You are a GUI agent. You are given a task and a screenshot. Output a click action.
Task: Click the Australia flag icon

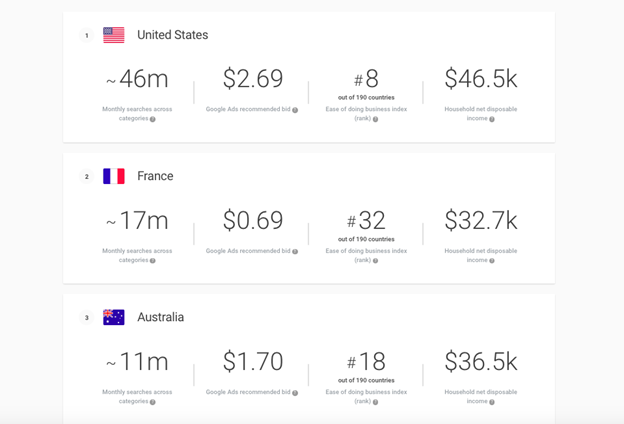pyautogui.click(x=114, y=317)
